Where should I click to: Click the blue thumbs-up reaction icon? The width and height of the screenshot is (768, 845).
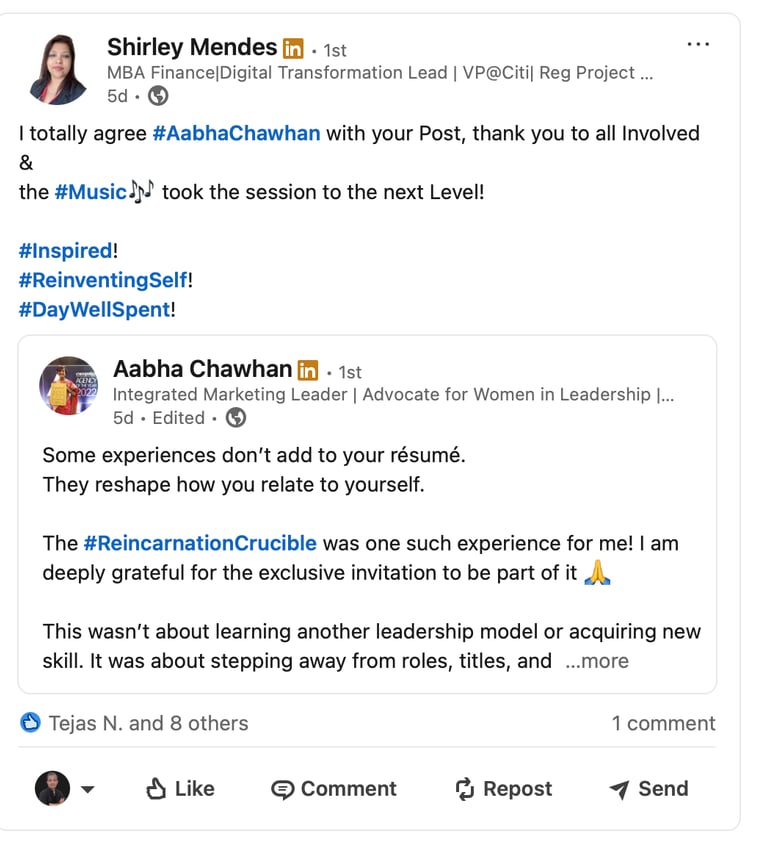[31, 723]
